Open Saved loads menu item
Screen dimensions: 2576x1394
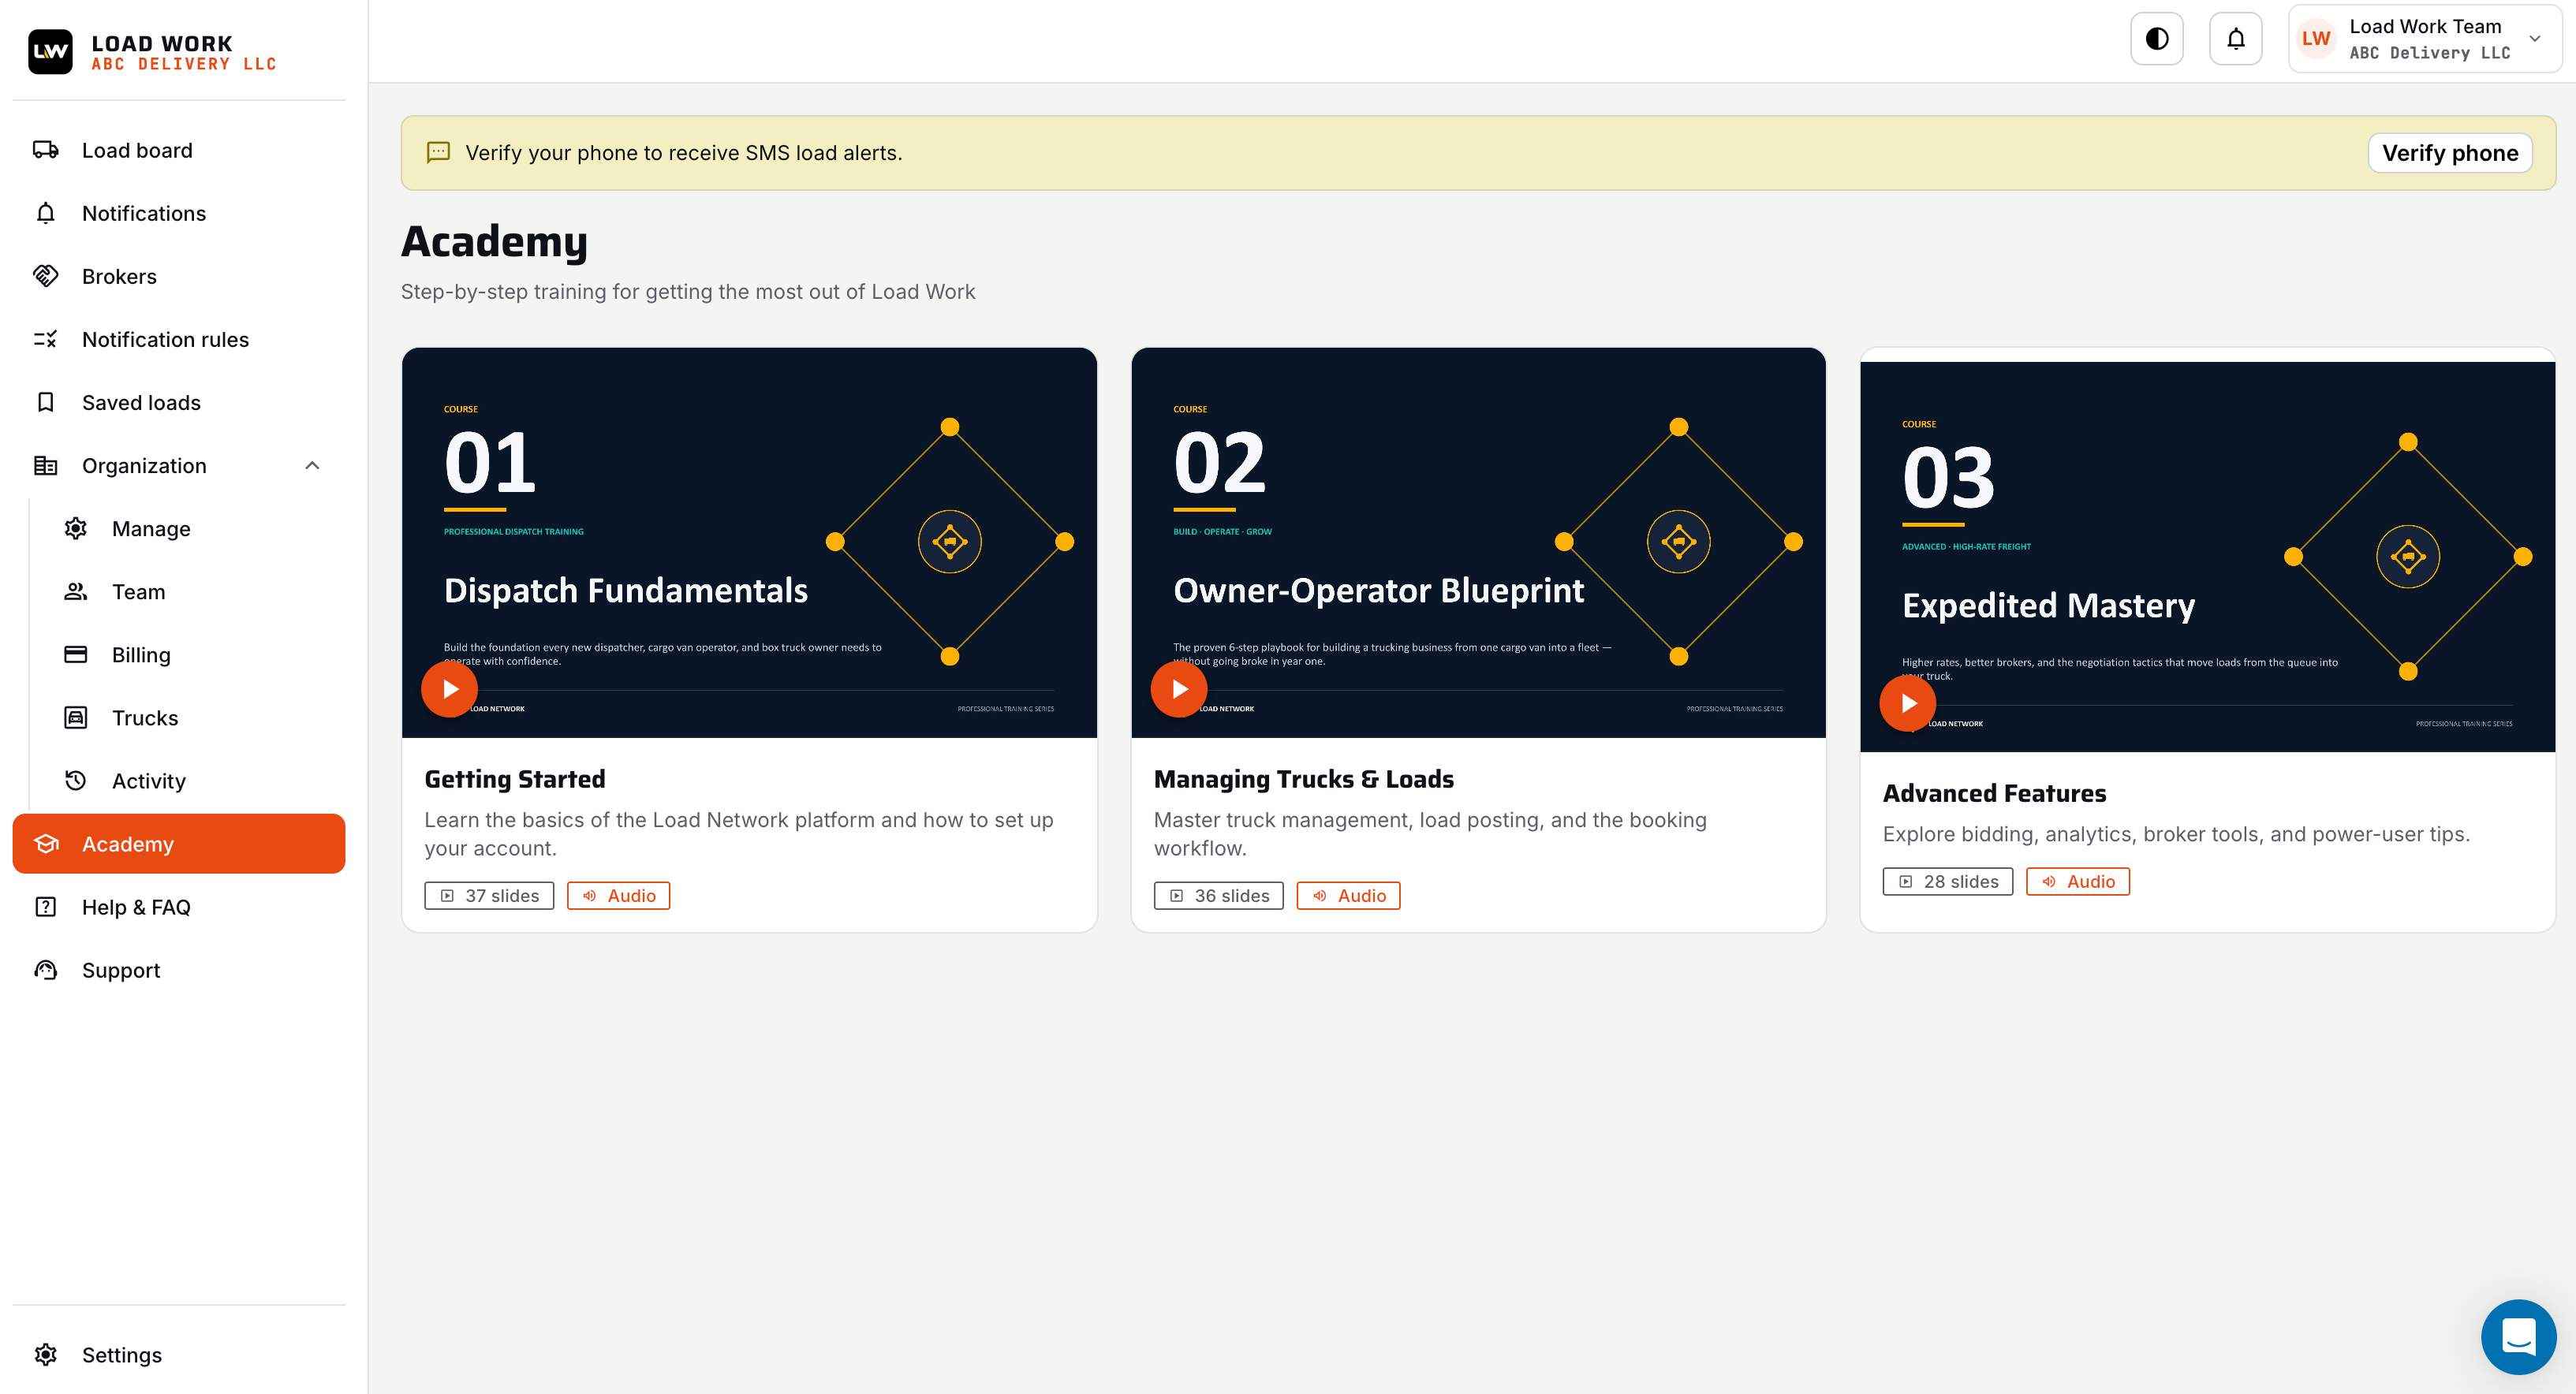coord(179,402)
